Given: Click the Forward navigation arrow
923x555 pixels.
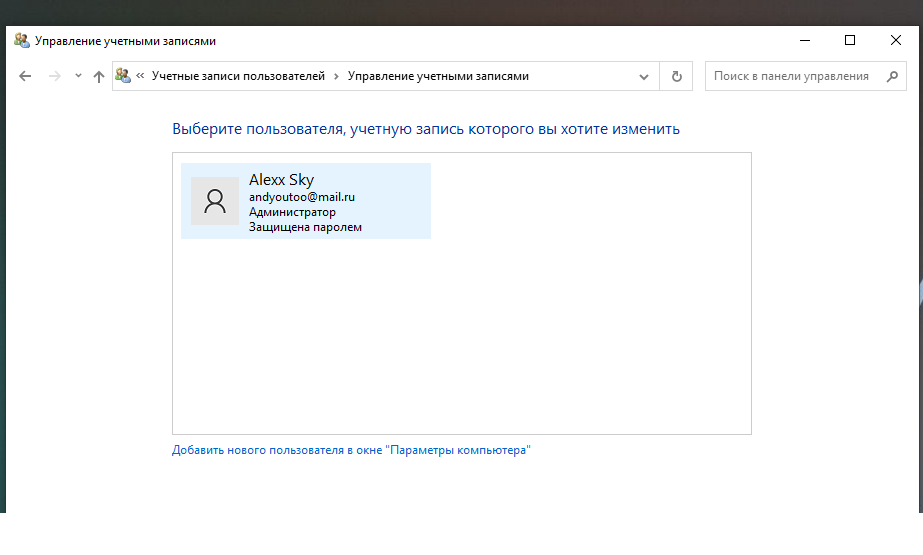Looking at the screenshot, I should [55, 76].
